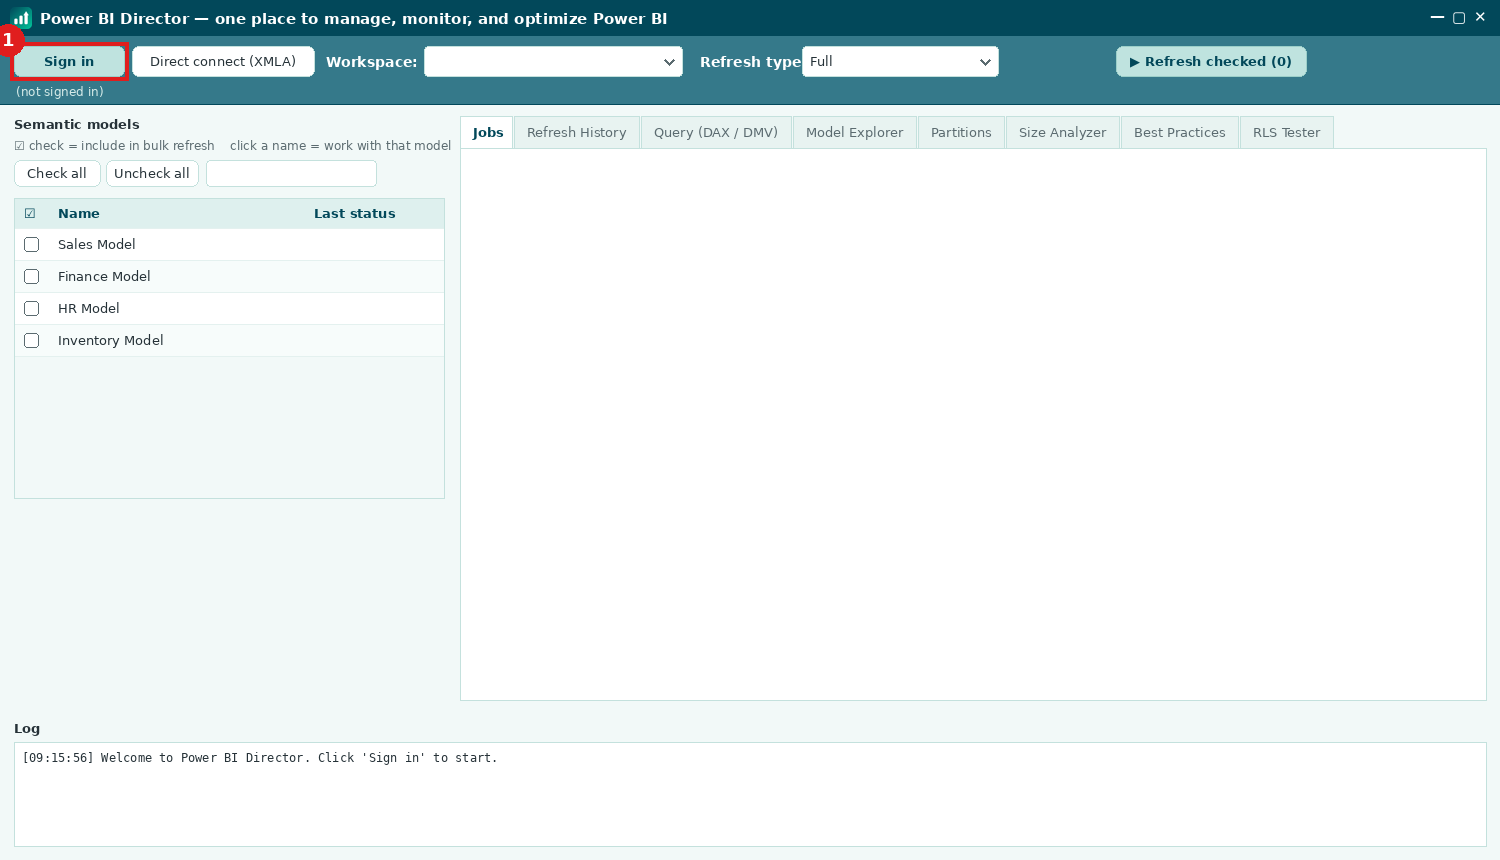Open the Query (DAX / DMV) tab
This screenshot has width=1500, height=860.
pos(716,133)
